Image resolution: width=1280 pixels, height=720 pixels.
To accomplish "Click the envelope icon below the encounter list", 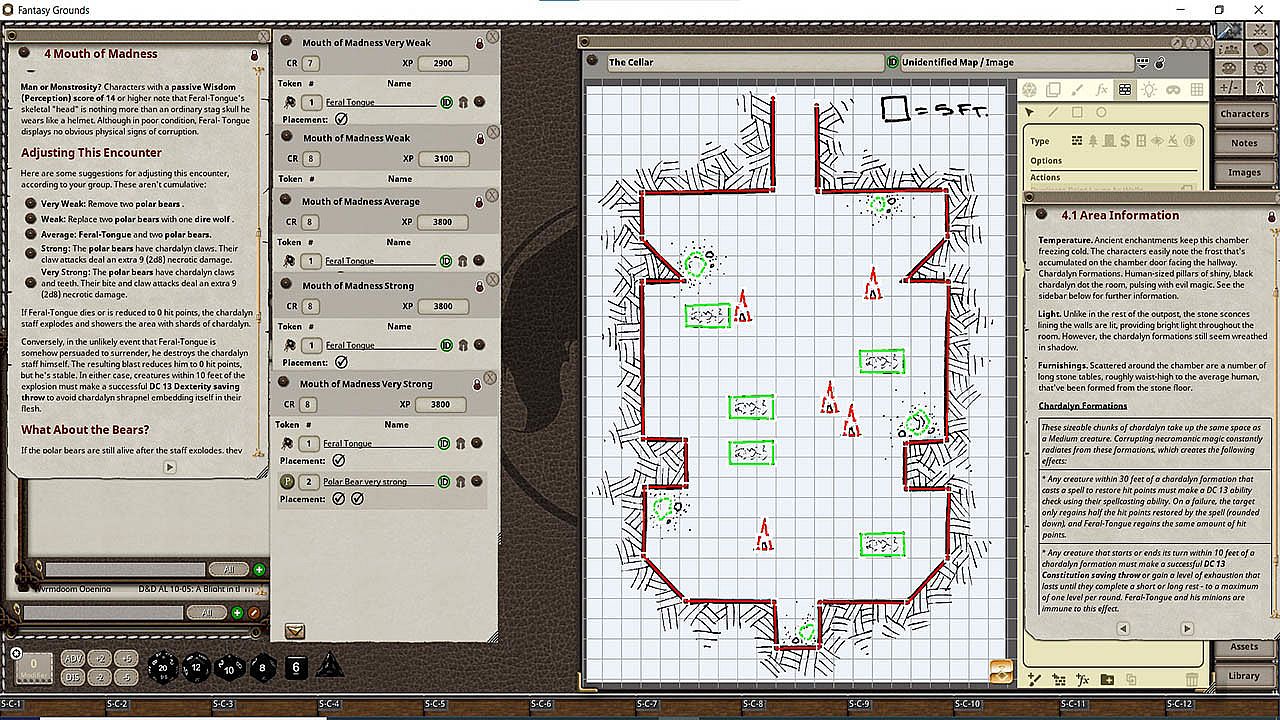I will (294, 630).
